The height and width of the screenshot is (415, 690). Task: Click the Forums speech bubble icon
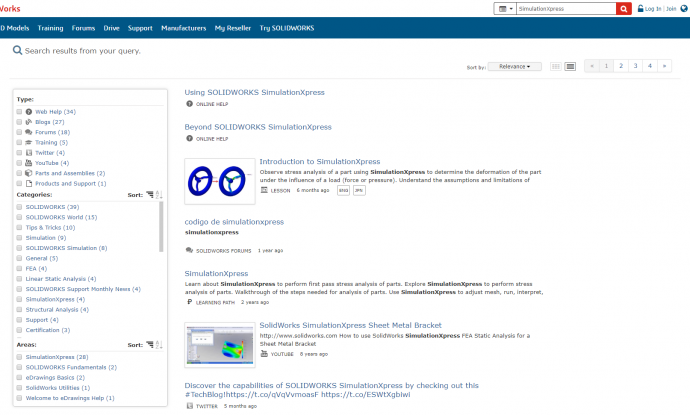click(x=29, y=132)
